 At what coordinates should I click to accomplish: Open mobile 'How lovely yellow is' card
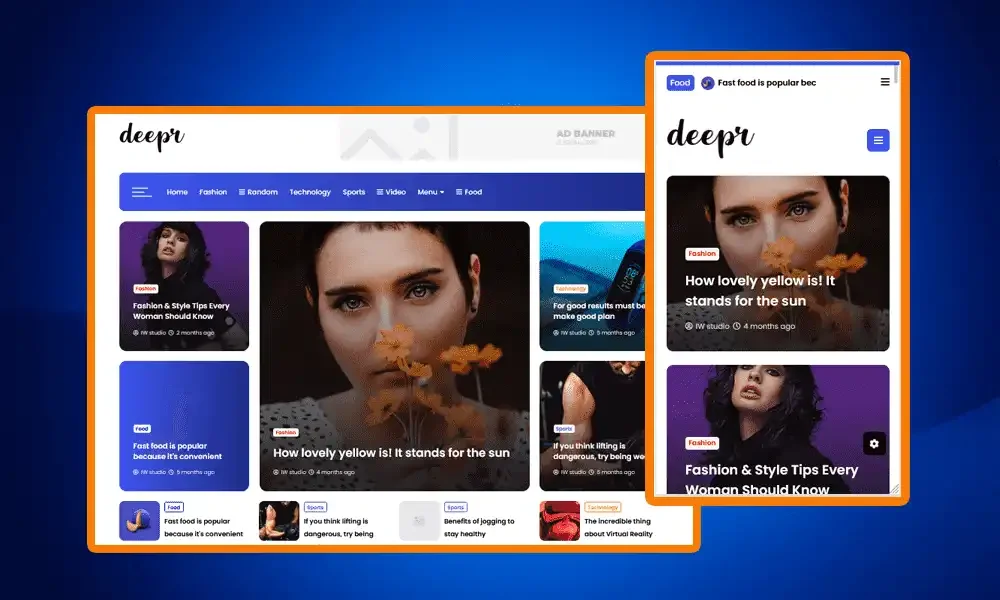pyautogui.click(x=777, y=263)
